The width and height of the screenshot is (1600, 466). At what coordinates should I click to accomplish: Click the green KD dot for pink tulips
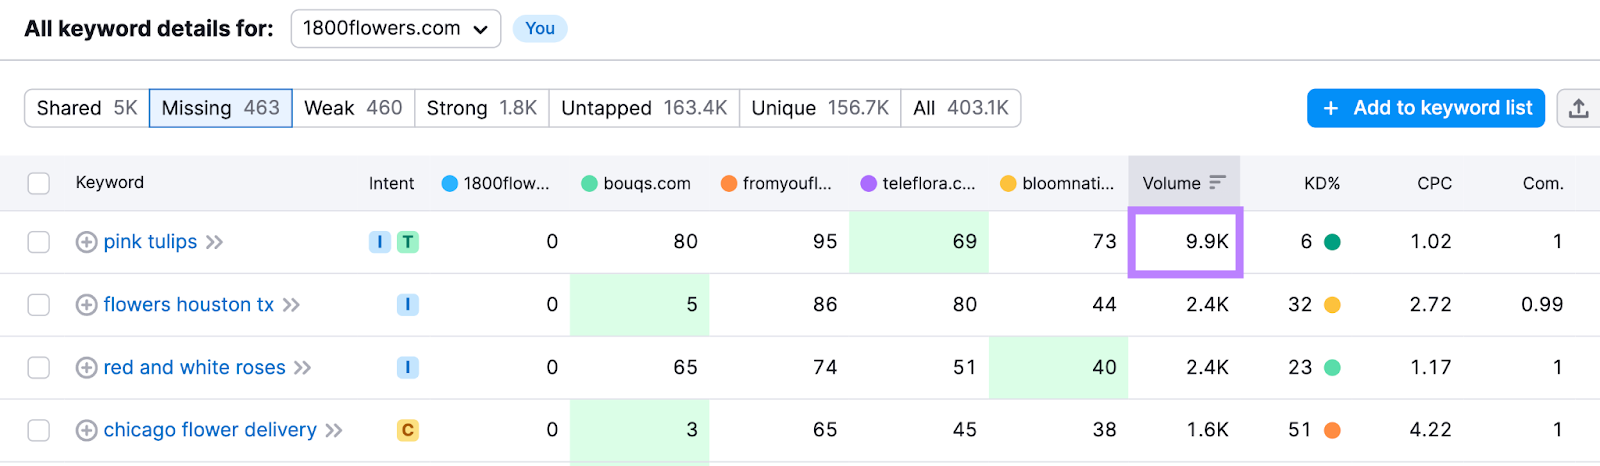(1332, 242)
